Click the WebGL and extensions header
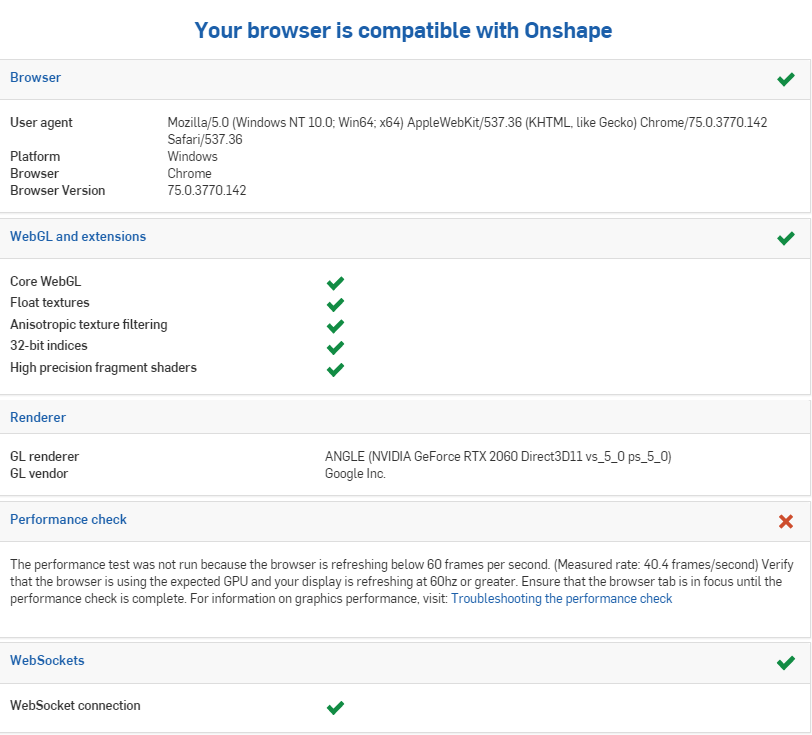The height and width of the screenshot is (735, 812). pyautogui.click(x=78, y=237)
